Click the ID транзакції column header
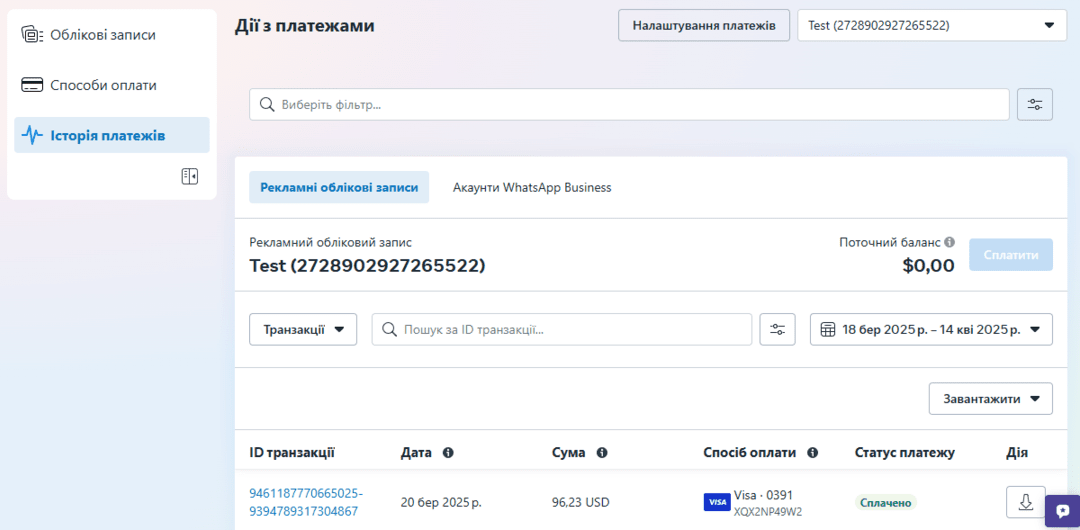 click(292, 453)
